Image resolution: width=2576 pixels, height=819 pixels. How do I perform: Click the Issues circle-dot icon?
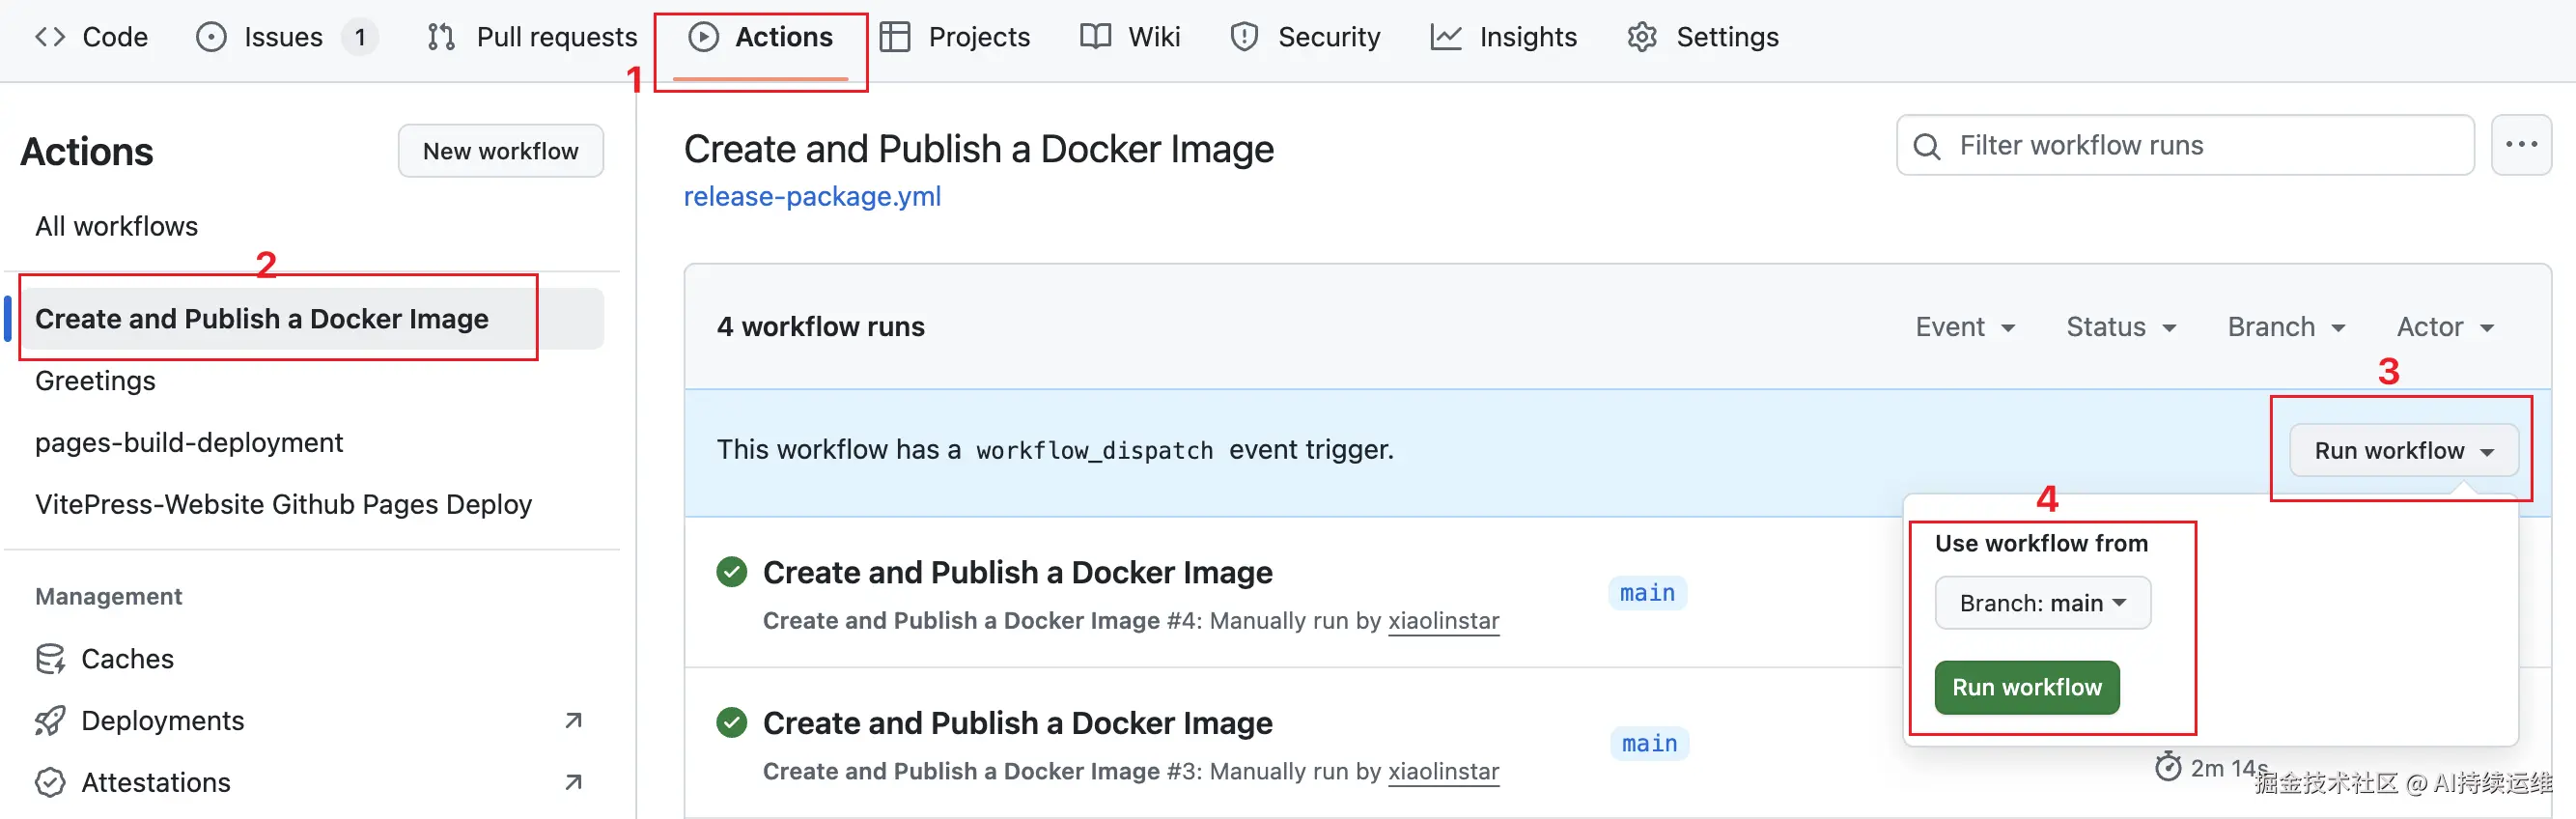[x=211, y=37]
